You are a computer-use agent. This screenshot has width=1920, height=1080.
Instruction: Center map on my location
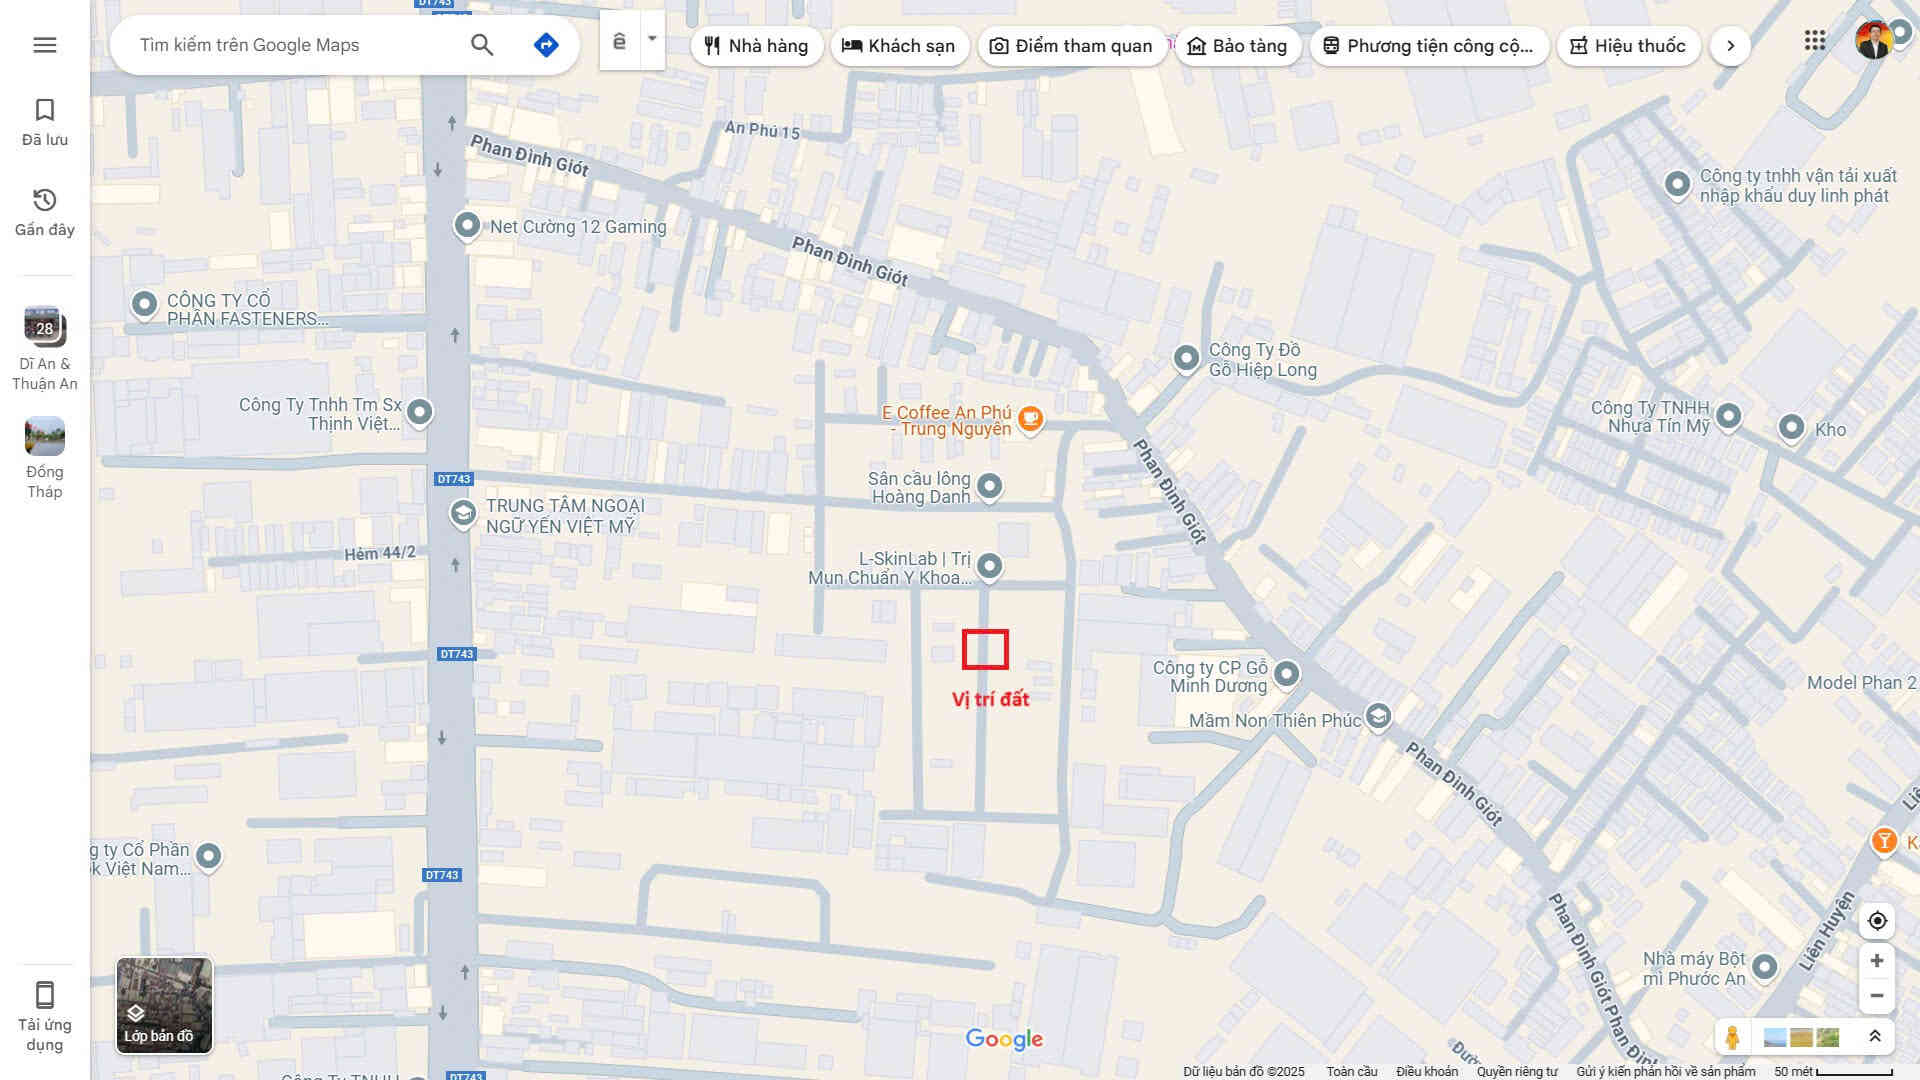pyautogui.click(x=1877, y=921)
